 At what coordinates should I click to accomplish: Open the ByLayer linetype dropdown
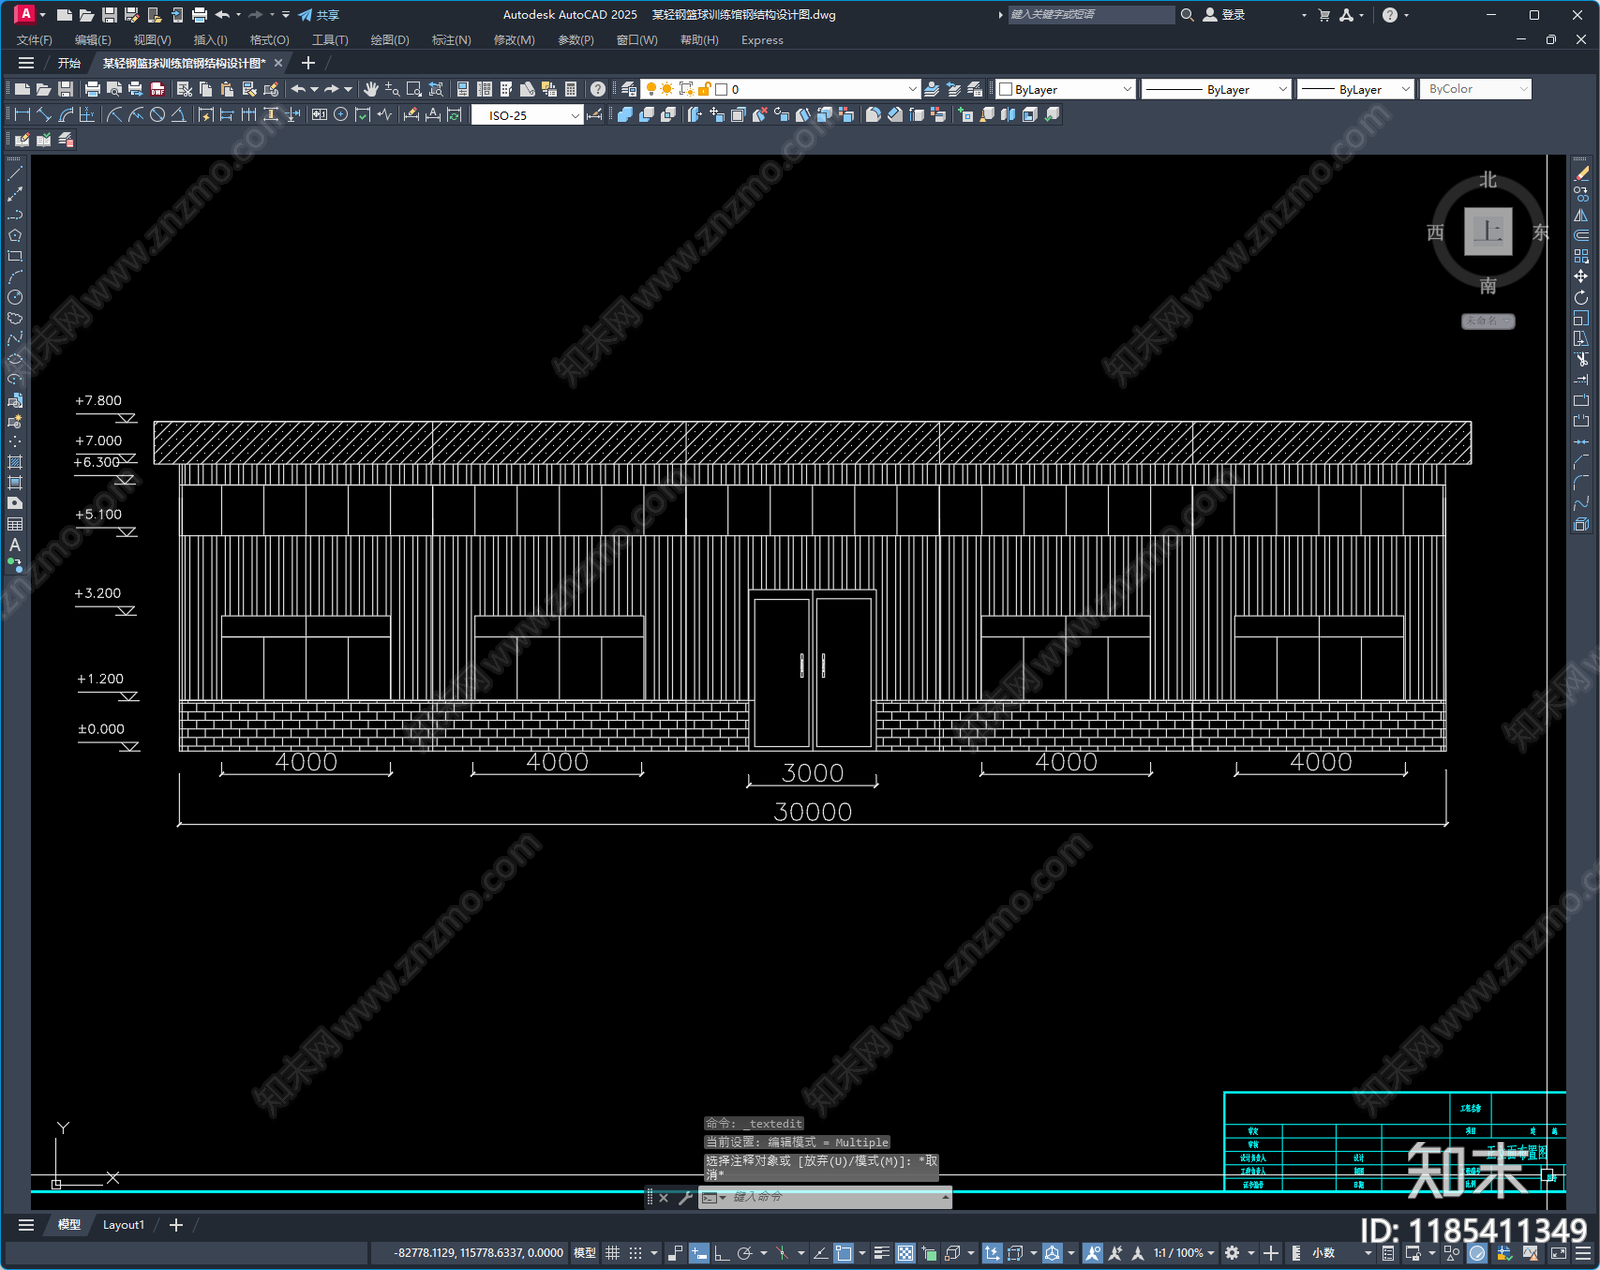[1216, 89]
